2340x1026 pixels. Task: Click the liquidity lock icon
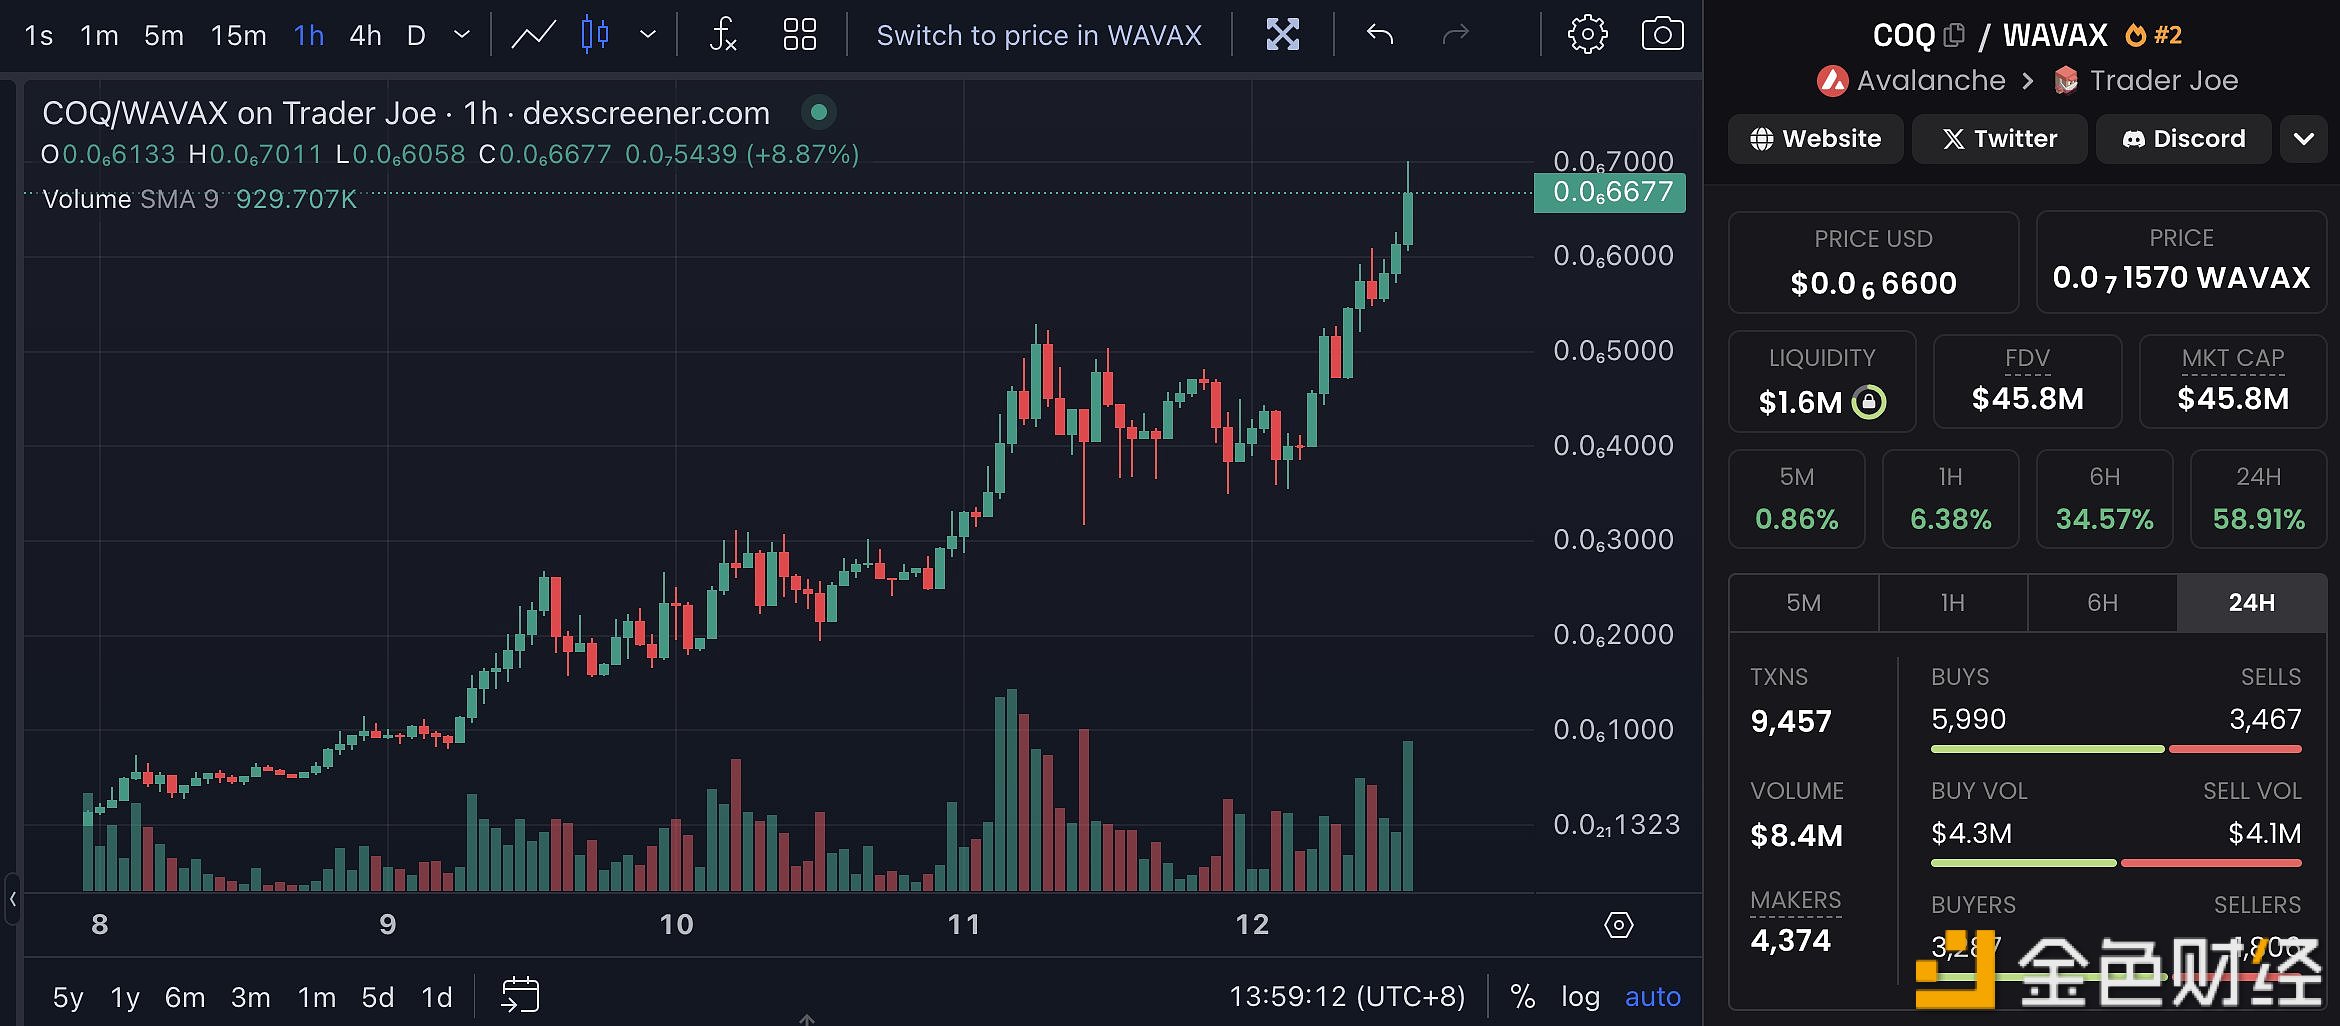(x=1869, y=402)
